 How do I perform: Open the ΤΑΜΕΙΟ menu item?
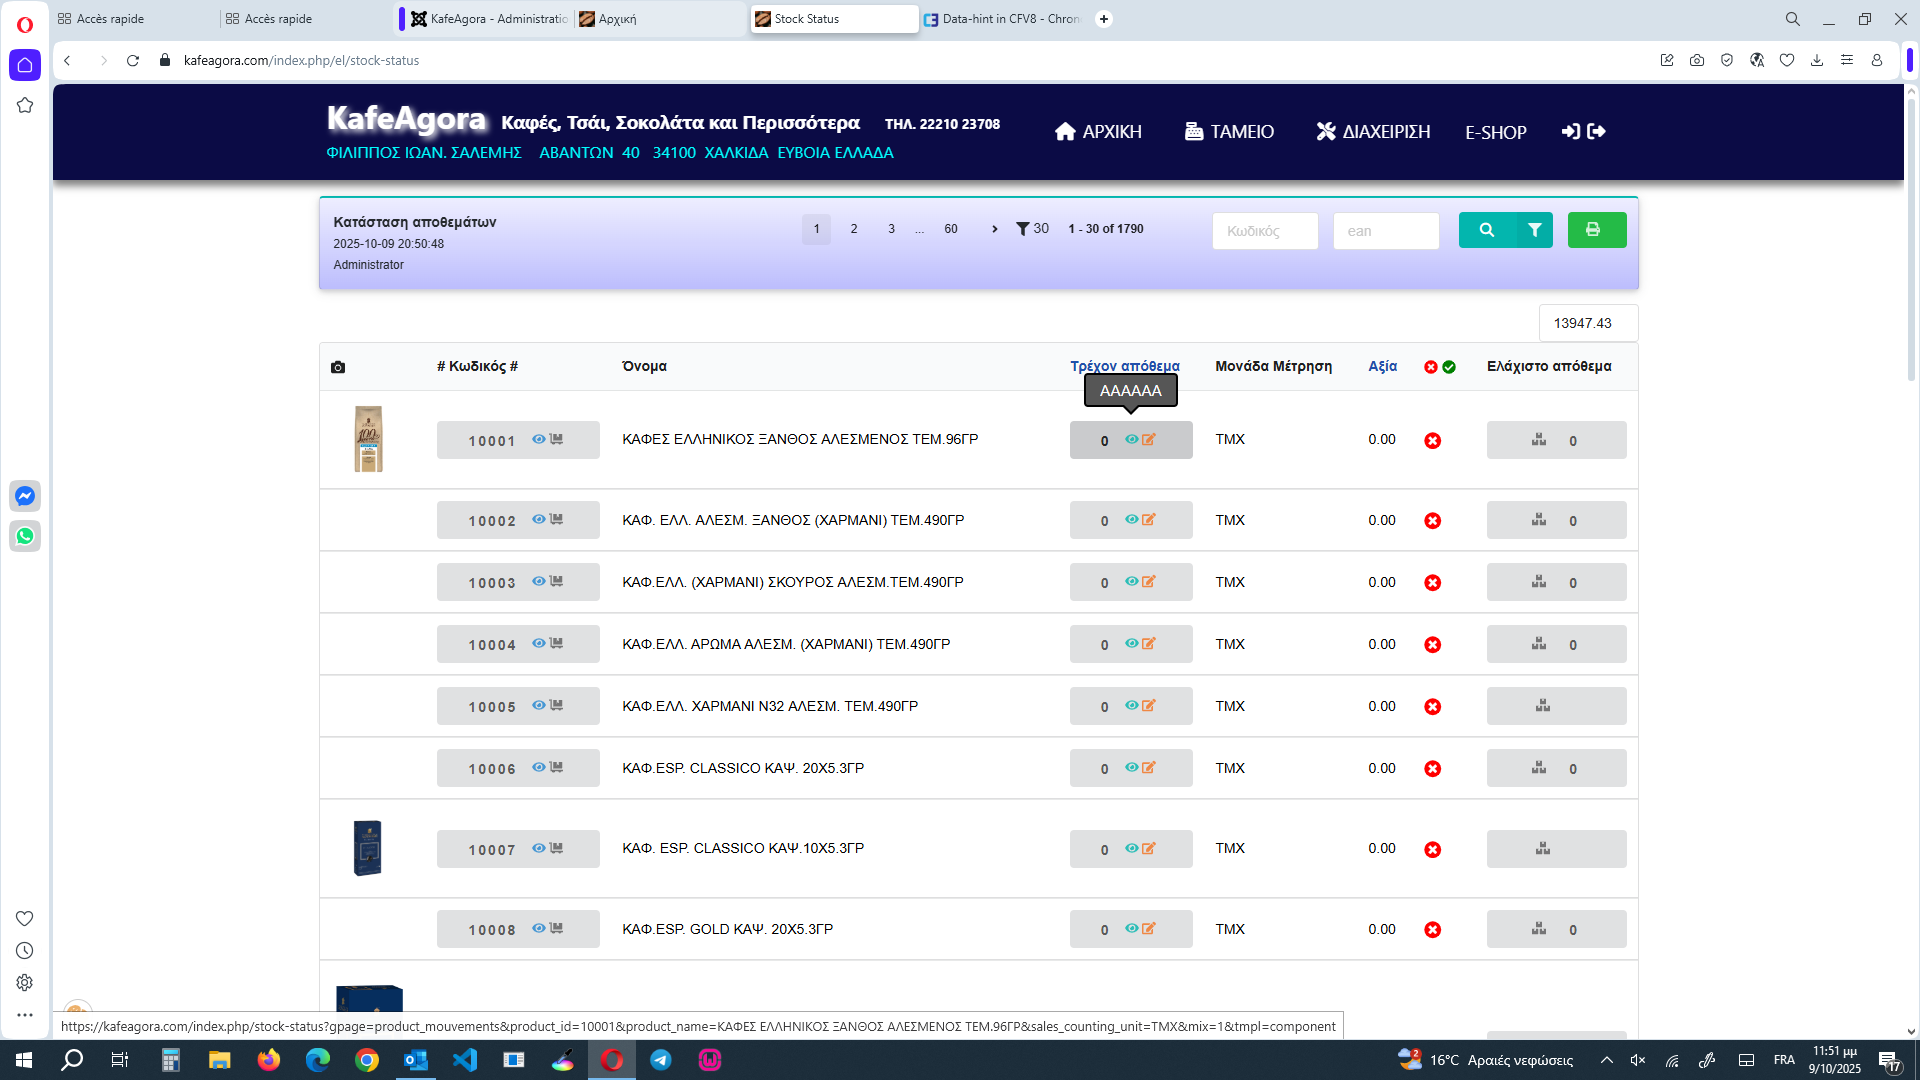[x=1228, y=132]
